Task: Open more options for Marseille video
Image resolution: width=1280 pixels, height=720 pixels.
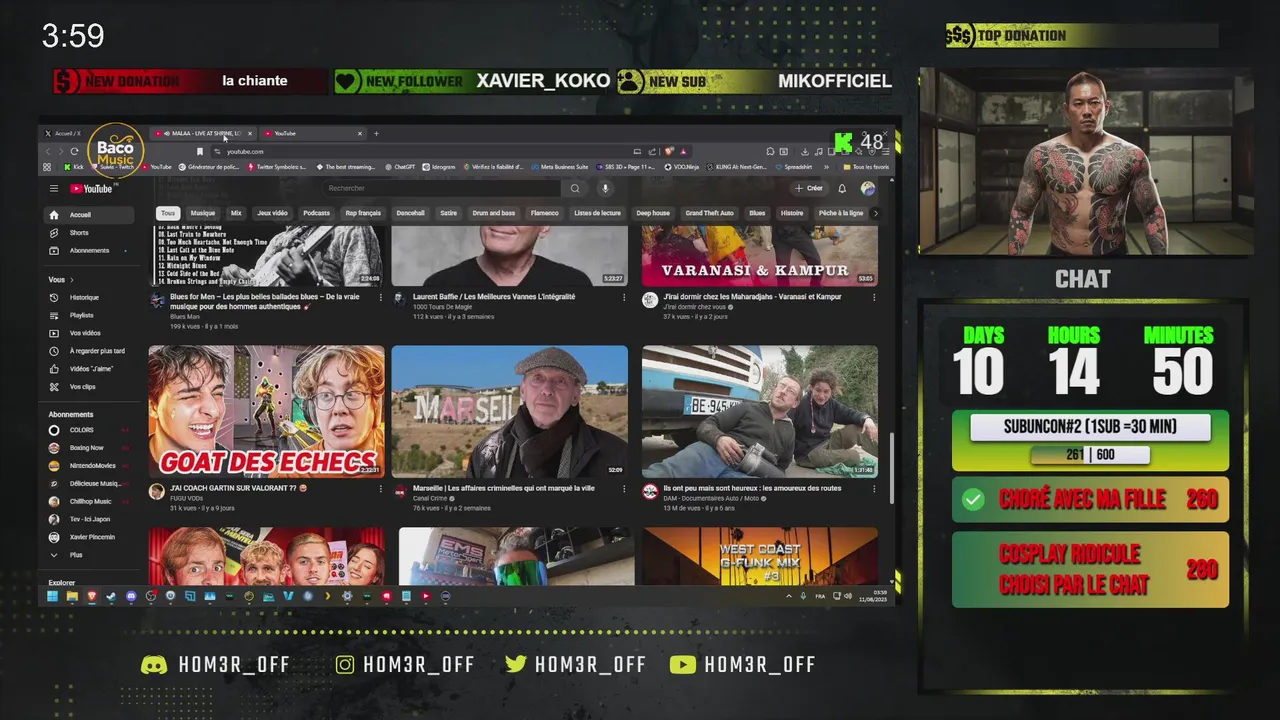Action: pyautogui.click(x=624, y=489)
